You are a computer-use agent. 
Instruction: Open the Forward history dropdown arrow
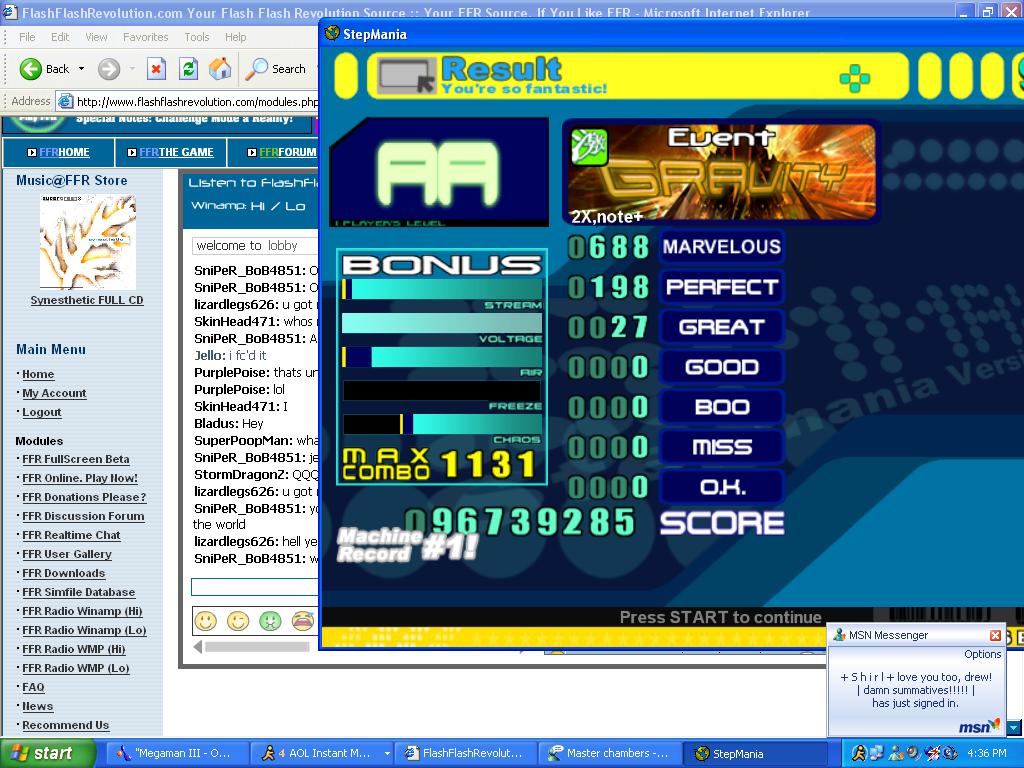[x=132, y=69]
